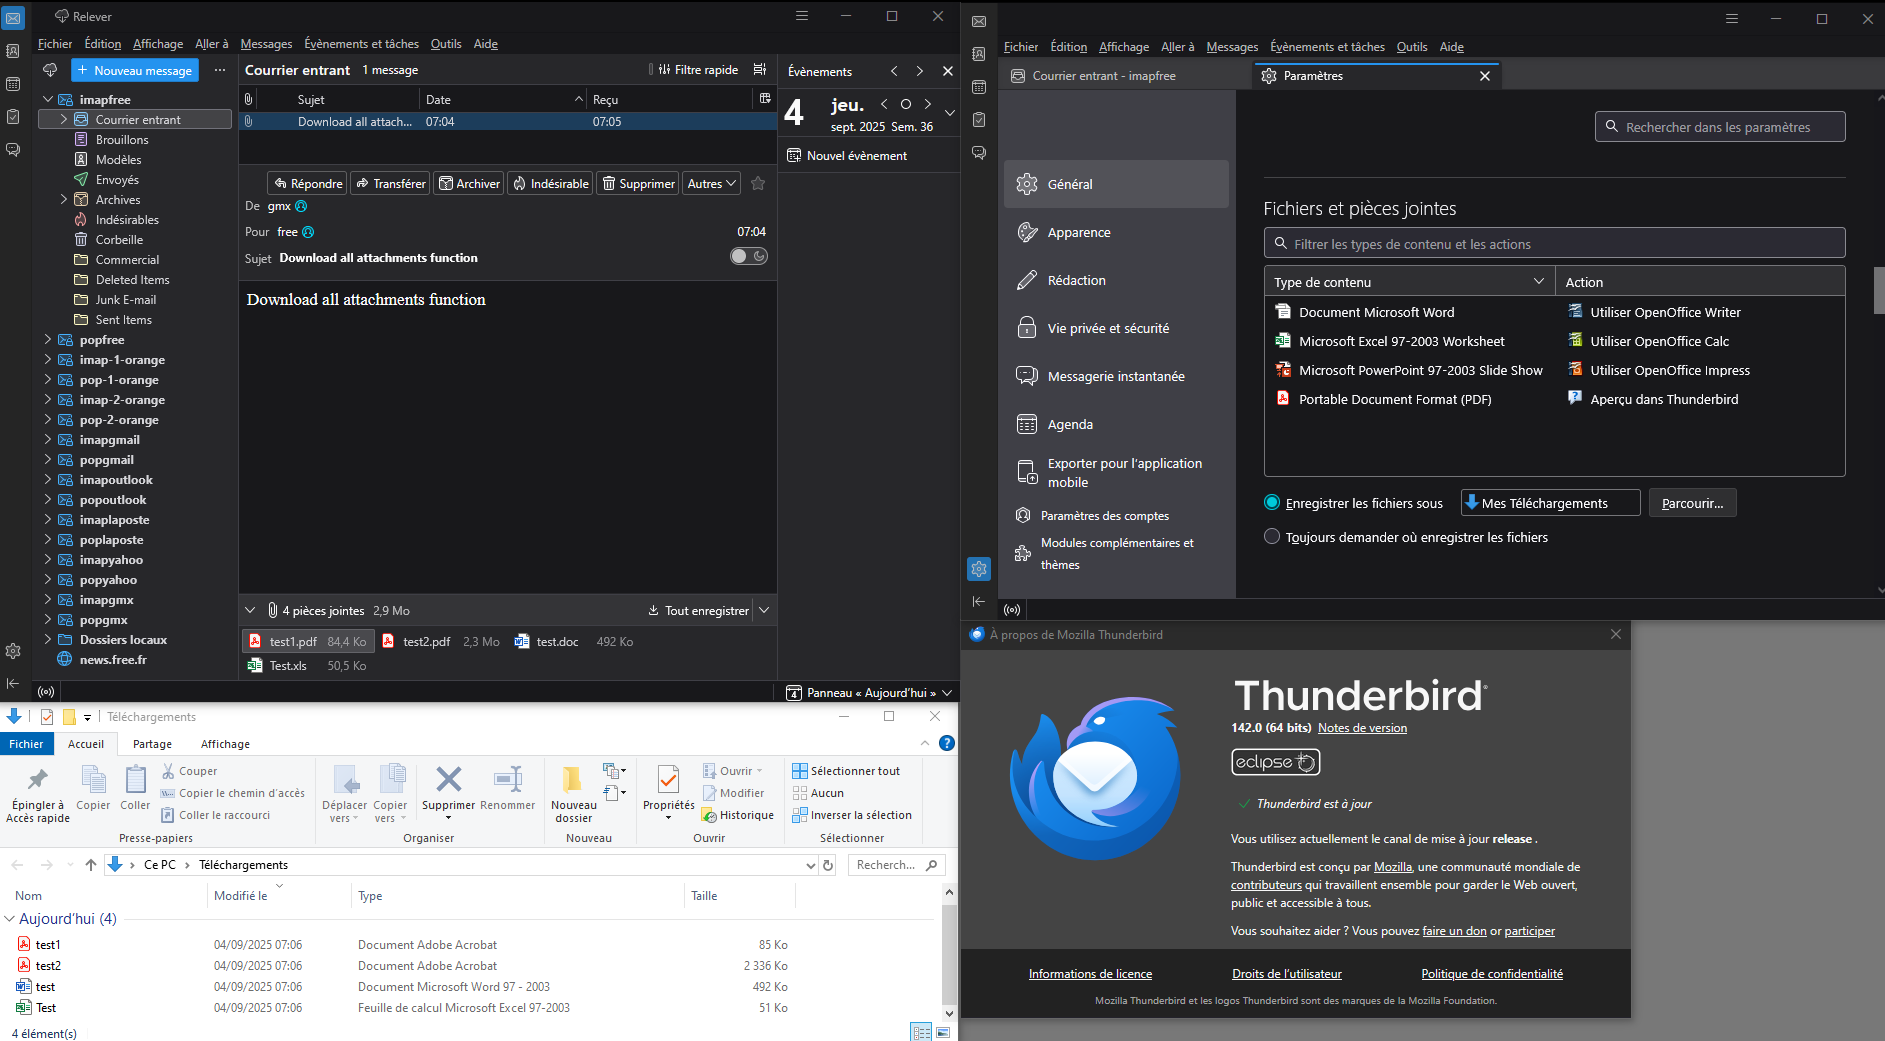Open the 'Notes de version' link
Viewport: 1885px width, 1041px height.
(x=1362, y=728)
